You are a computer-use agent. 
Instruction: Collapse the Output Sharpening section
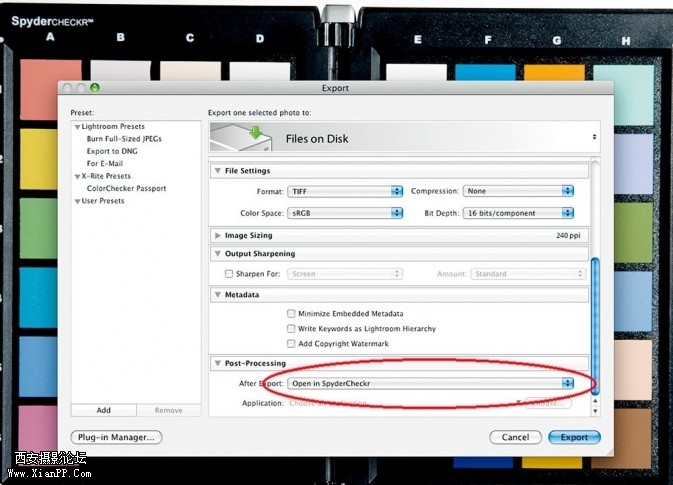tap(218, 254)
